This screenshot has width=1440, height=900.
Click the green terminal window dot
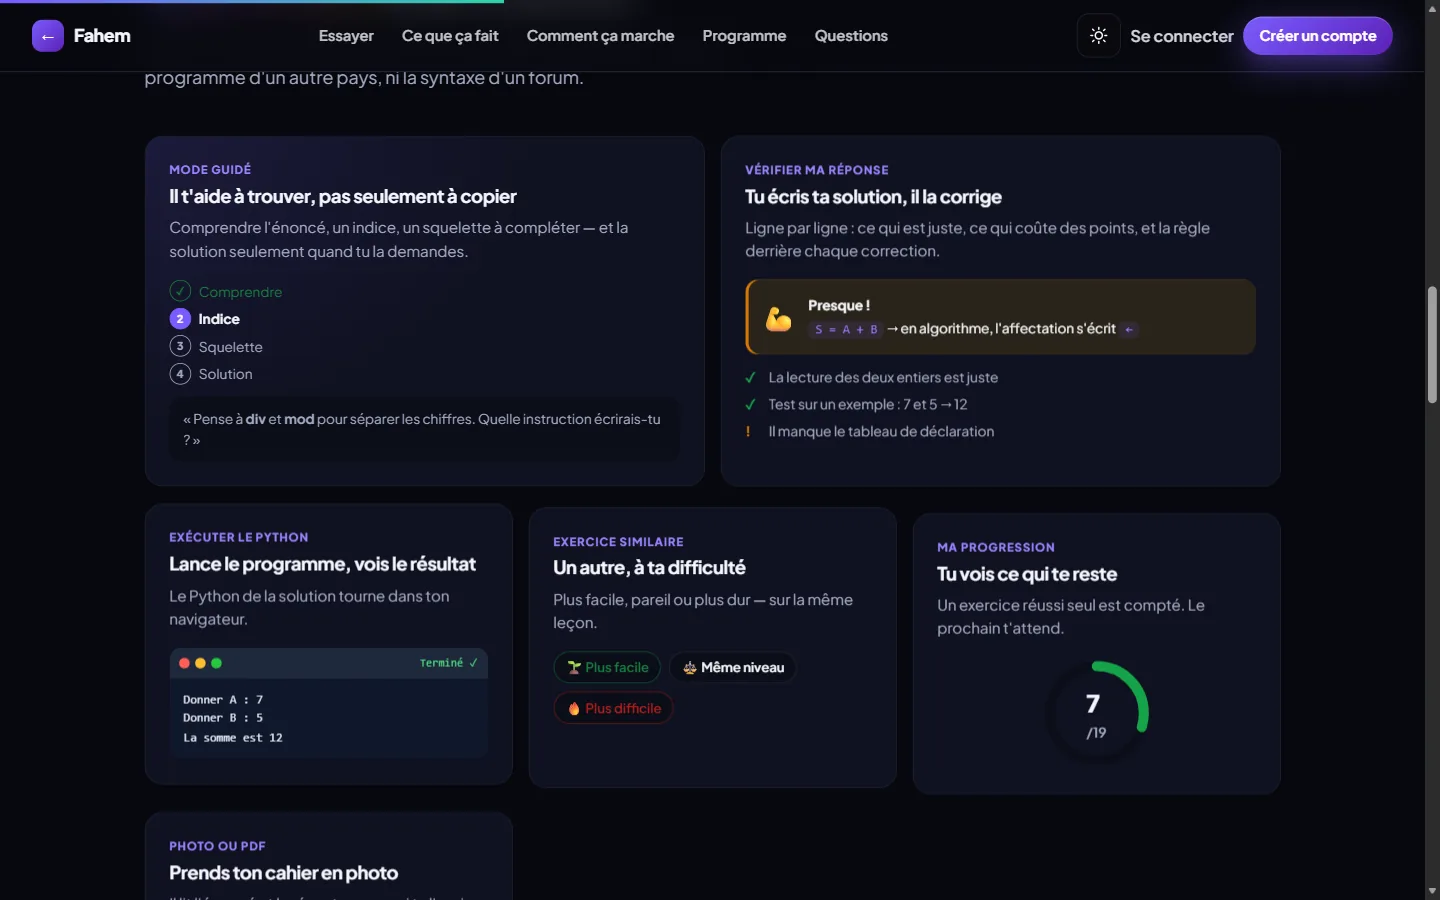[x=216, y=663]
